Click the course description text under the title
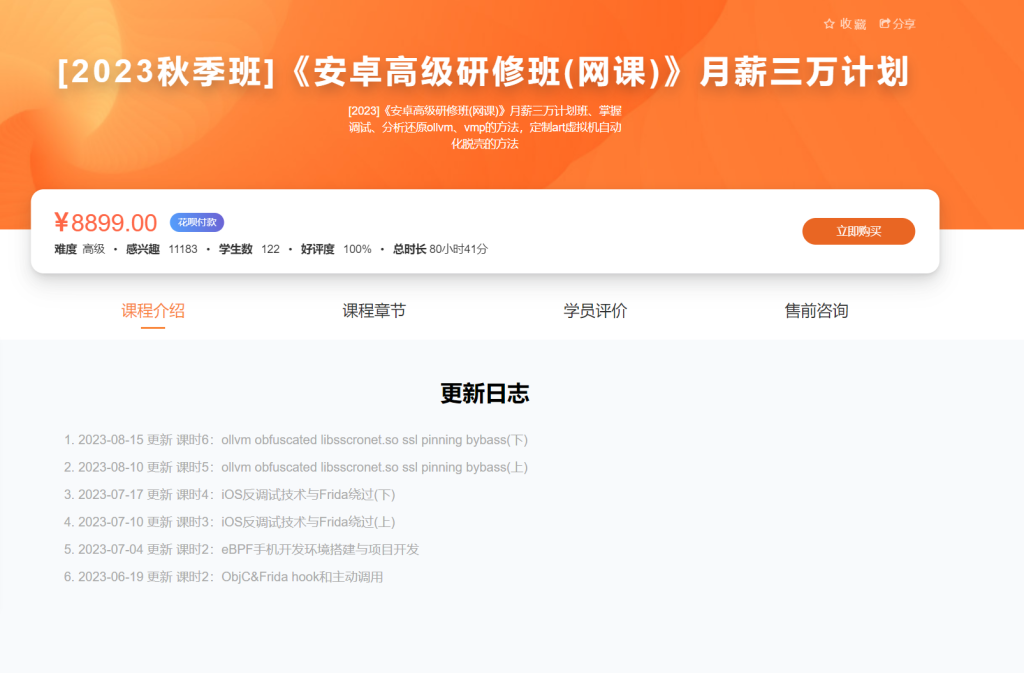Screen dimensions: 1024x673 pyautogui.click(x=484, y=127)
